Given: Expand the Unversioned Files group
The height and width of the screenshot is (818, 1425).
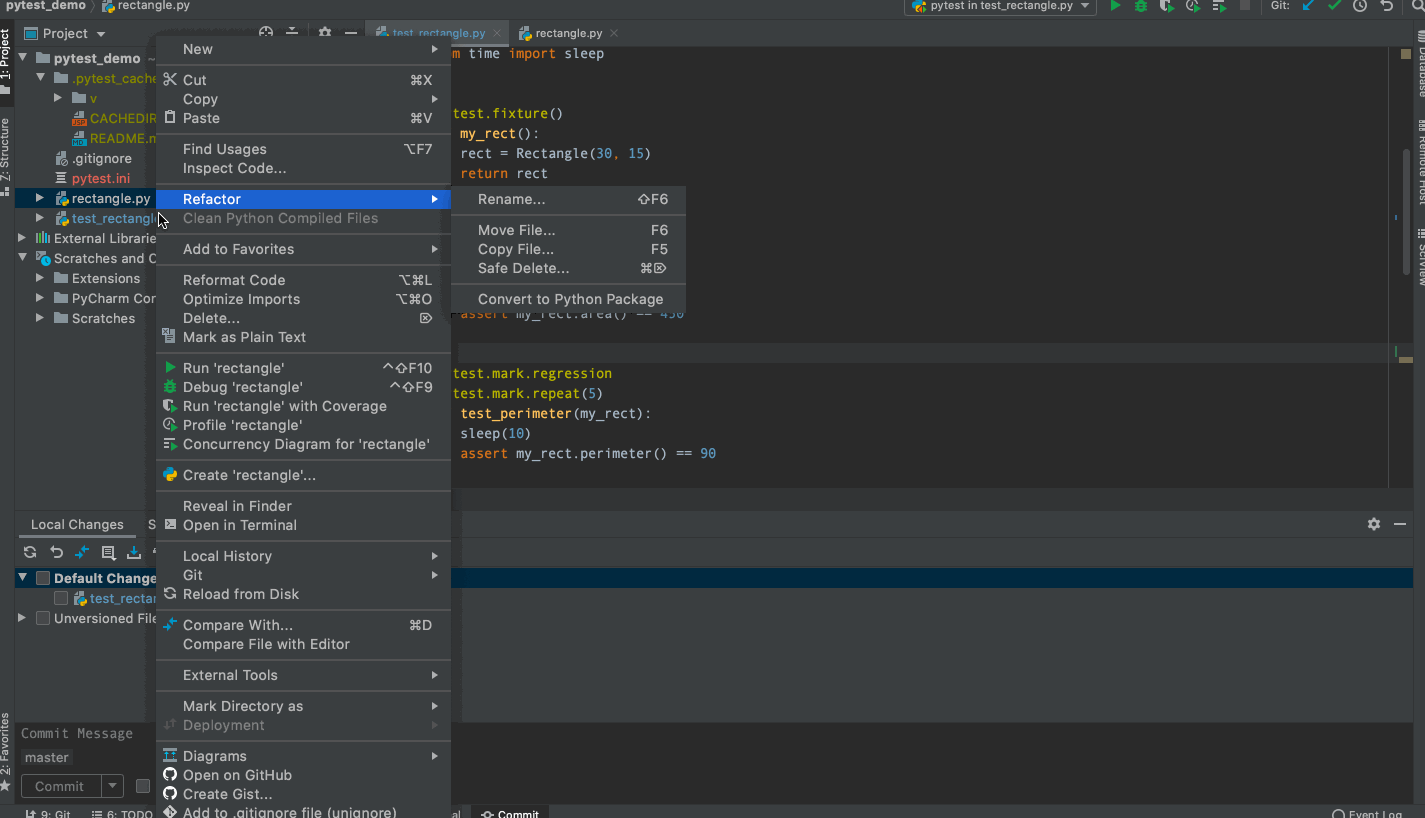Looking at the screenshot, I should point(23,618).
